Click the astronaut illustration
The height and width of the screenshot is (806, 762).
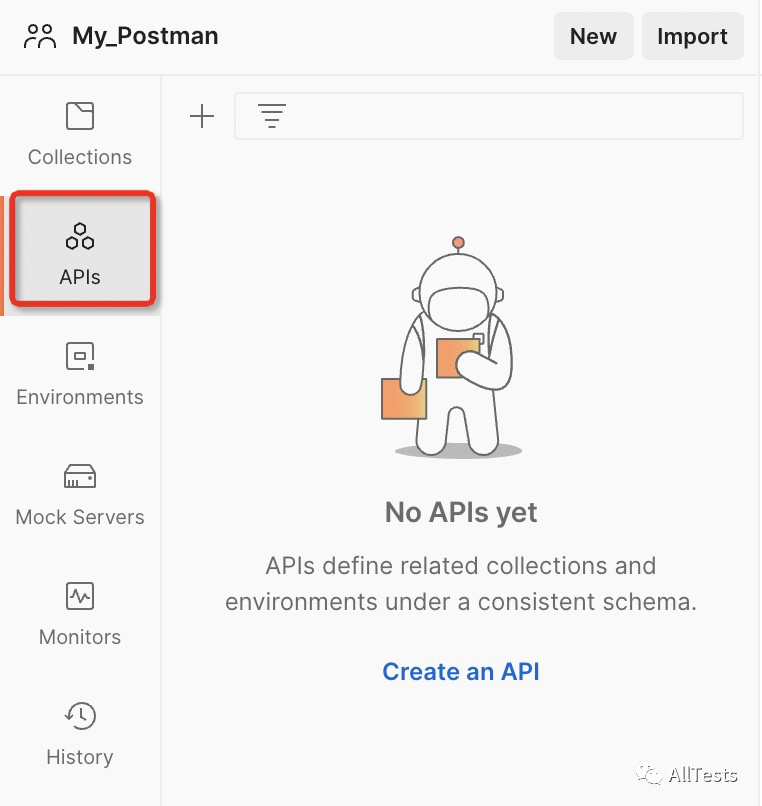452,347
